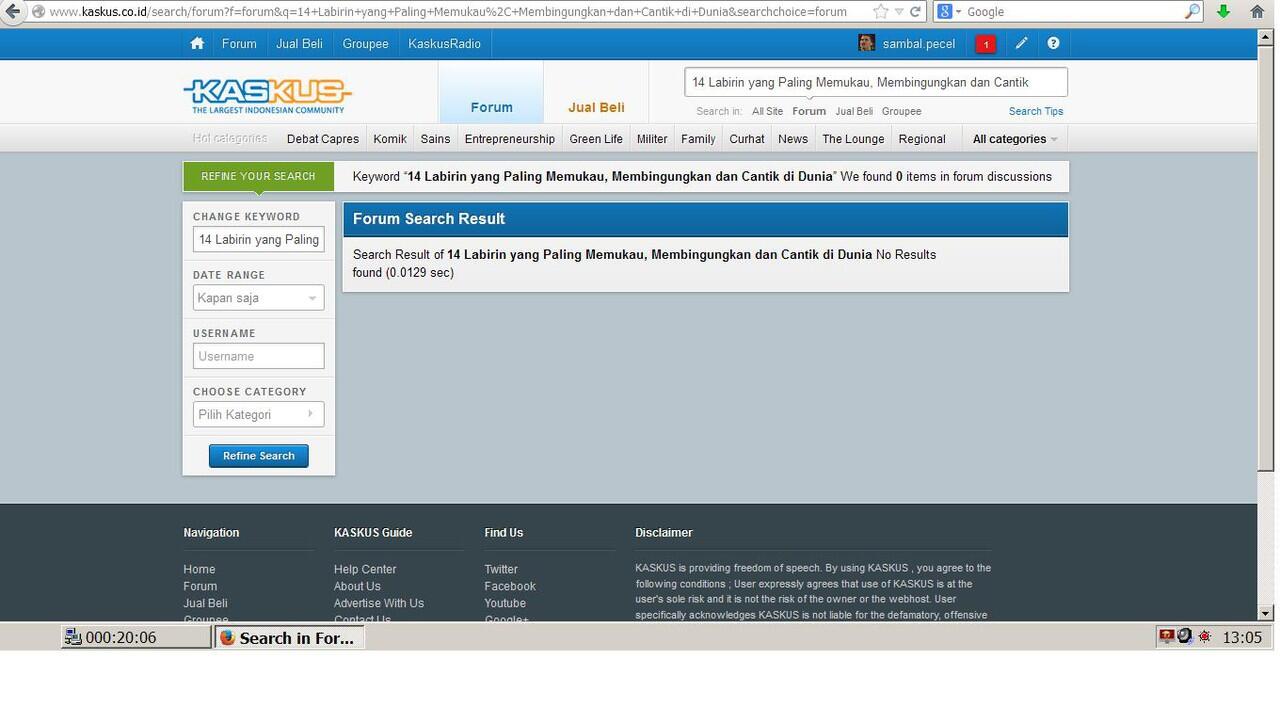This screenshot has width=1280, height=723.
Task: Click the red bug tray icon
Action: [x=1205, y=637]
